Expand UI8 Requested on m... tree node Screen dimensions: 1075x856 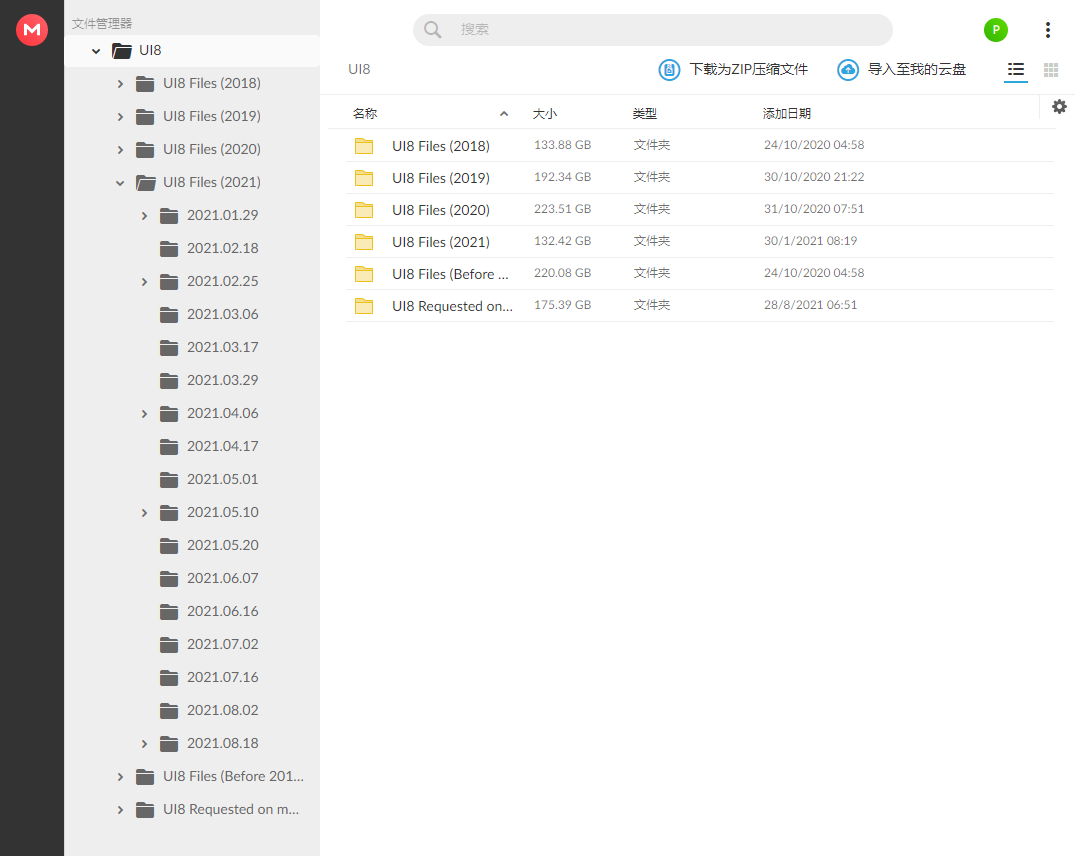coord(120,809)
